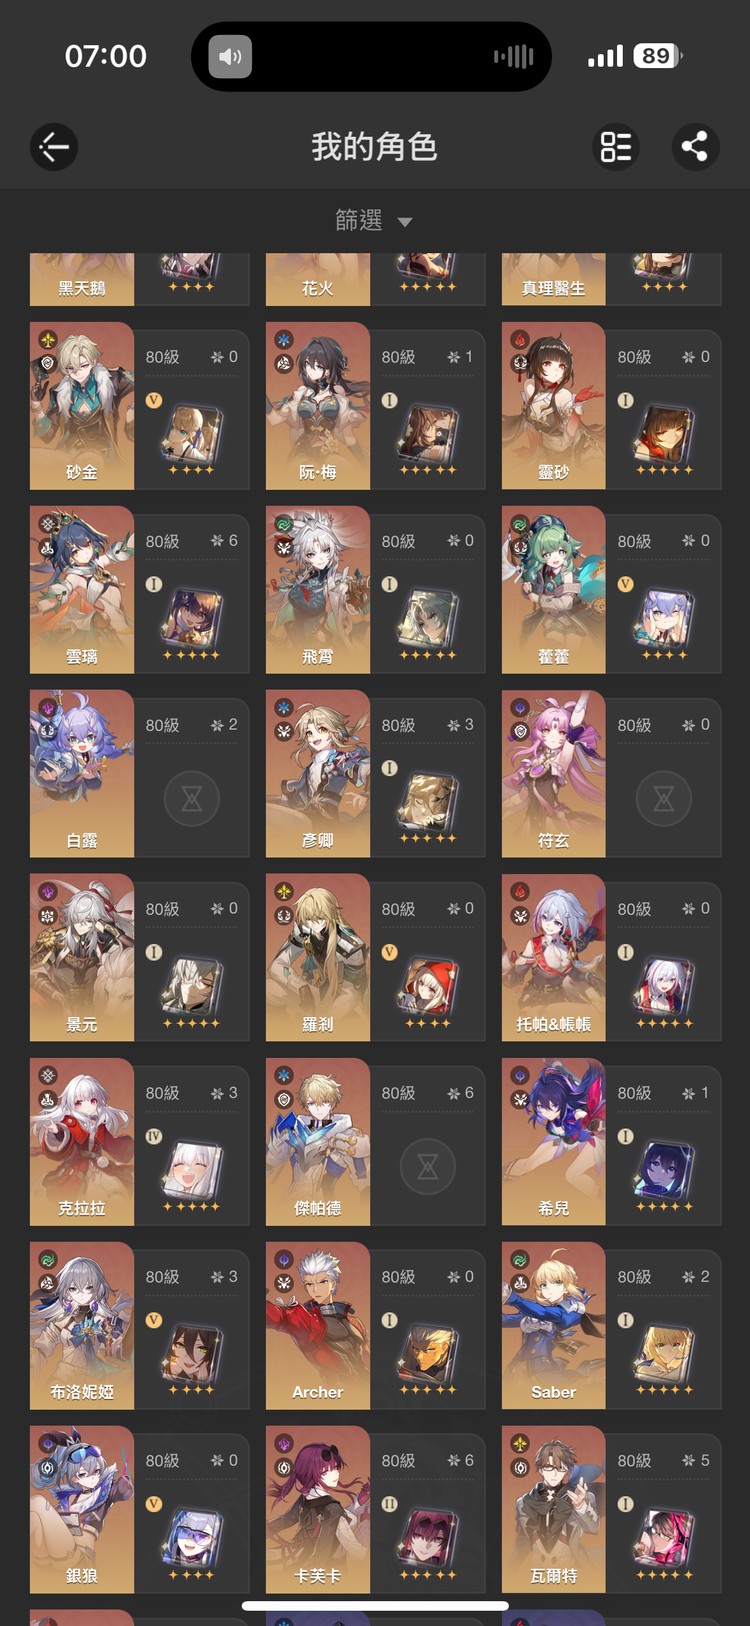Viewport: 750px width, 1626px height.
Task: View the 景元 character details
Action: (139, 958)
